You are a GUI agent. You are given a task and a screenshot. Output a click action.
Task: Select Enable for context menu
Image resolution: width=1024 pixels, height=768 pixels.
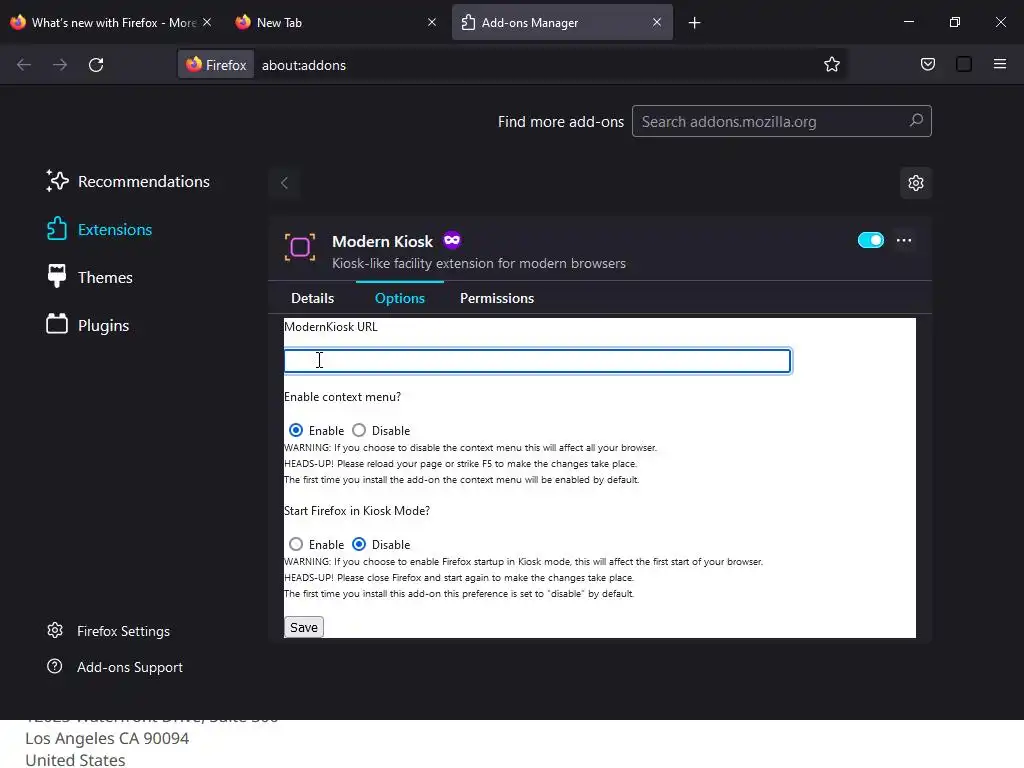(296, 430)
